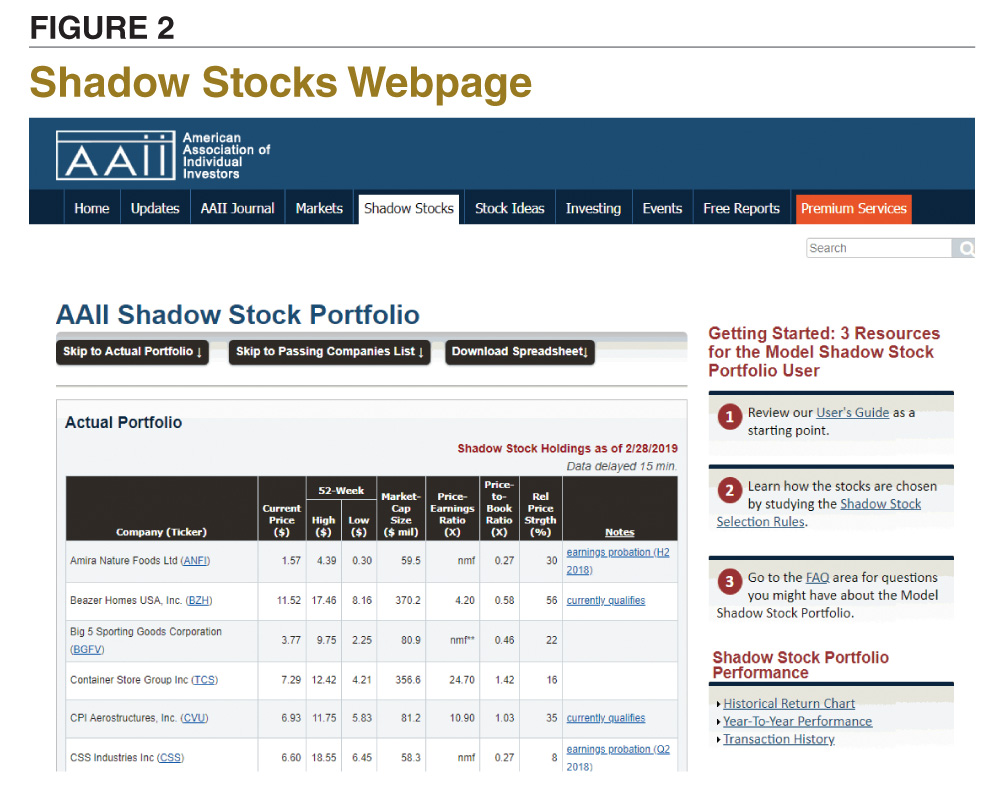Select the Stock Ideas navigation item
The image size is (998, 809).
click(509, 208)
